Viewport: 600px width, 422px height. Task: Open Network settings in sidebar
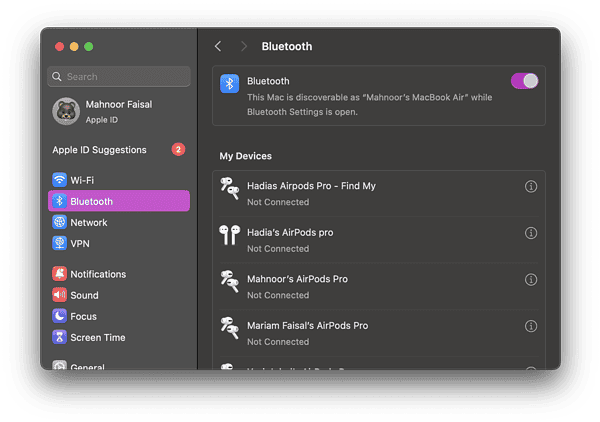coord(88,222)
